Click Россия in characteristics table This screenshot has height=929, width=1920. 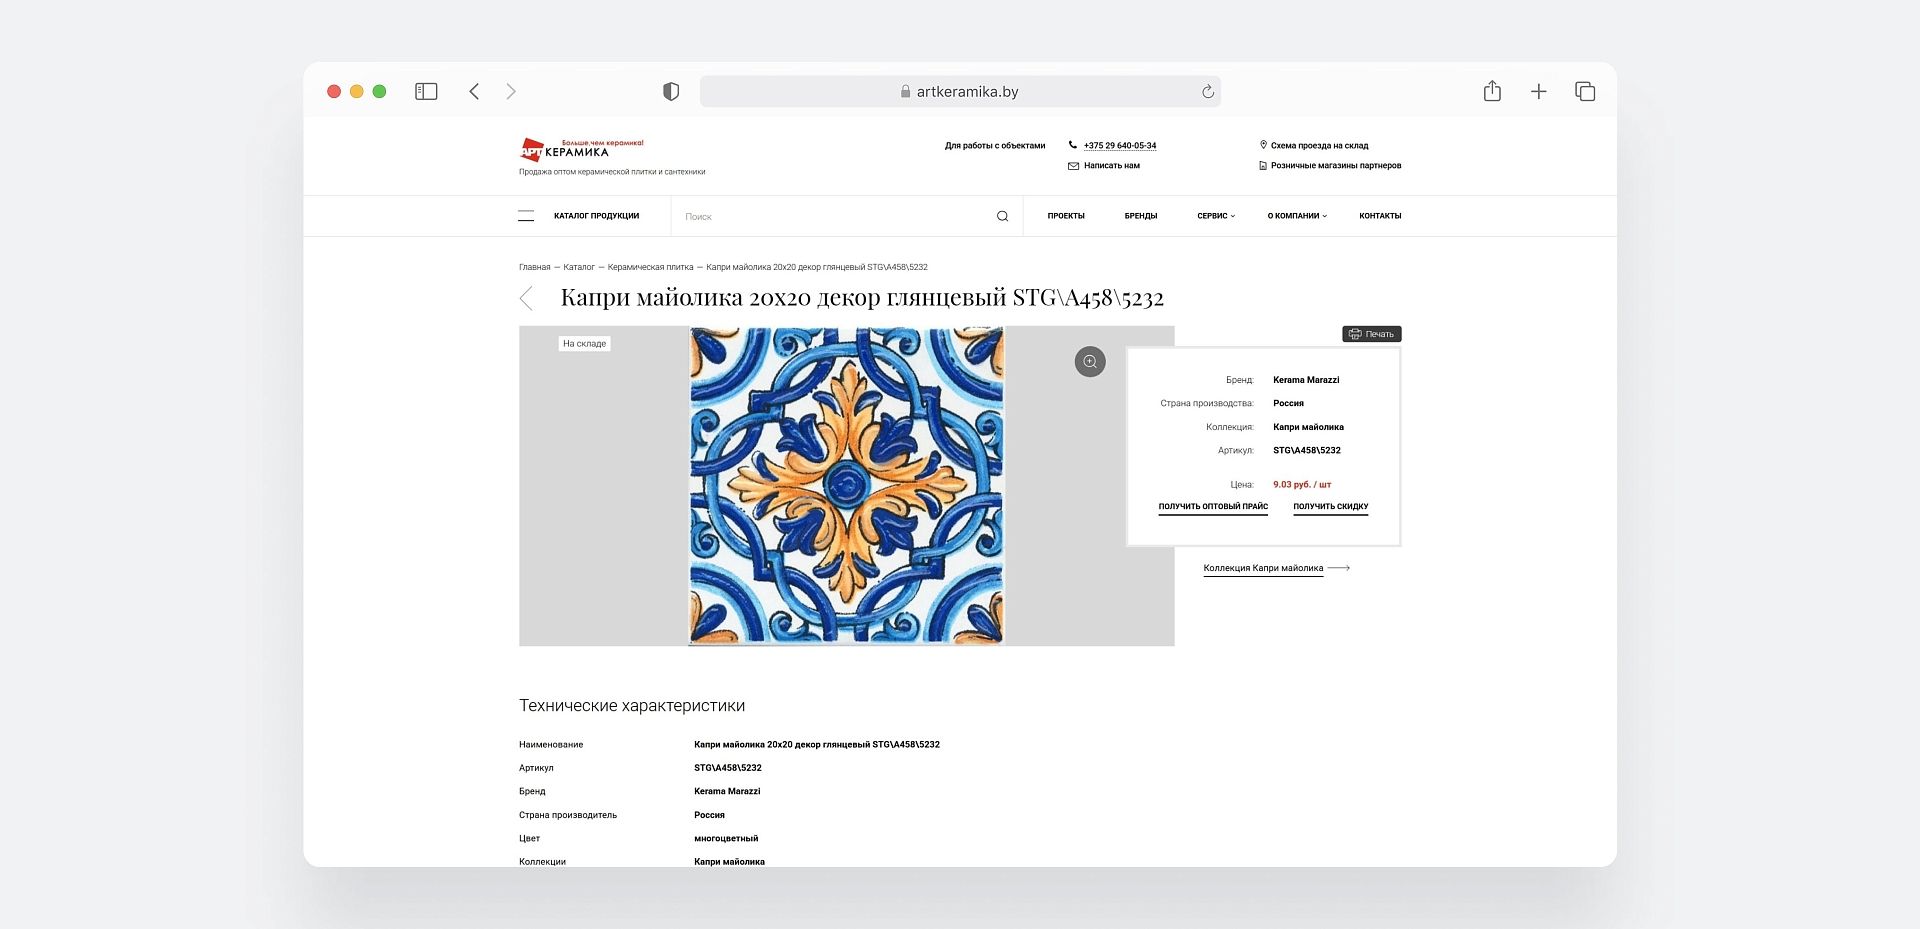709,815
